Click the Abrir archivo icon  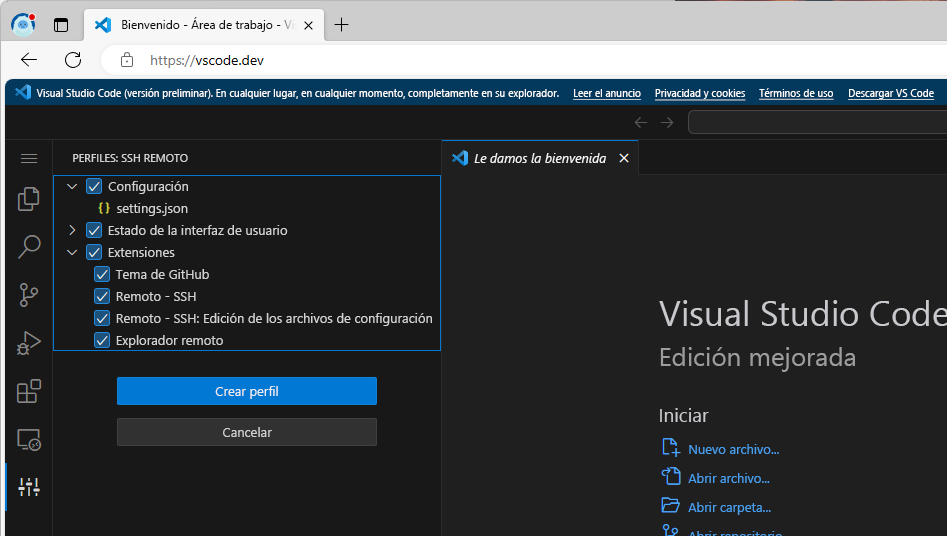point(670,476)
